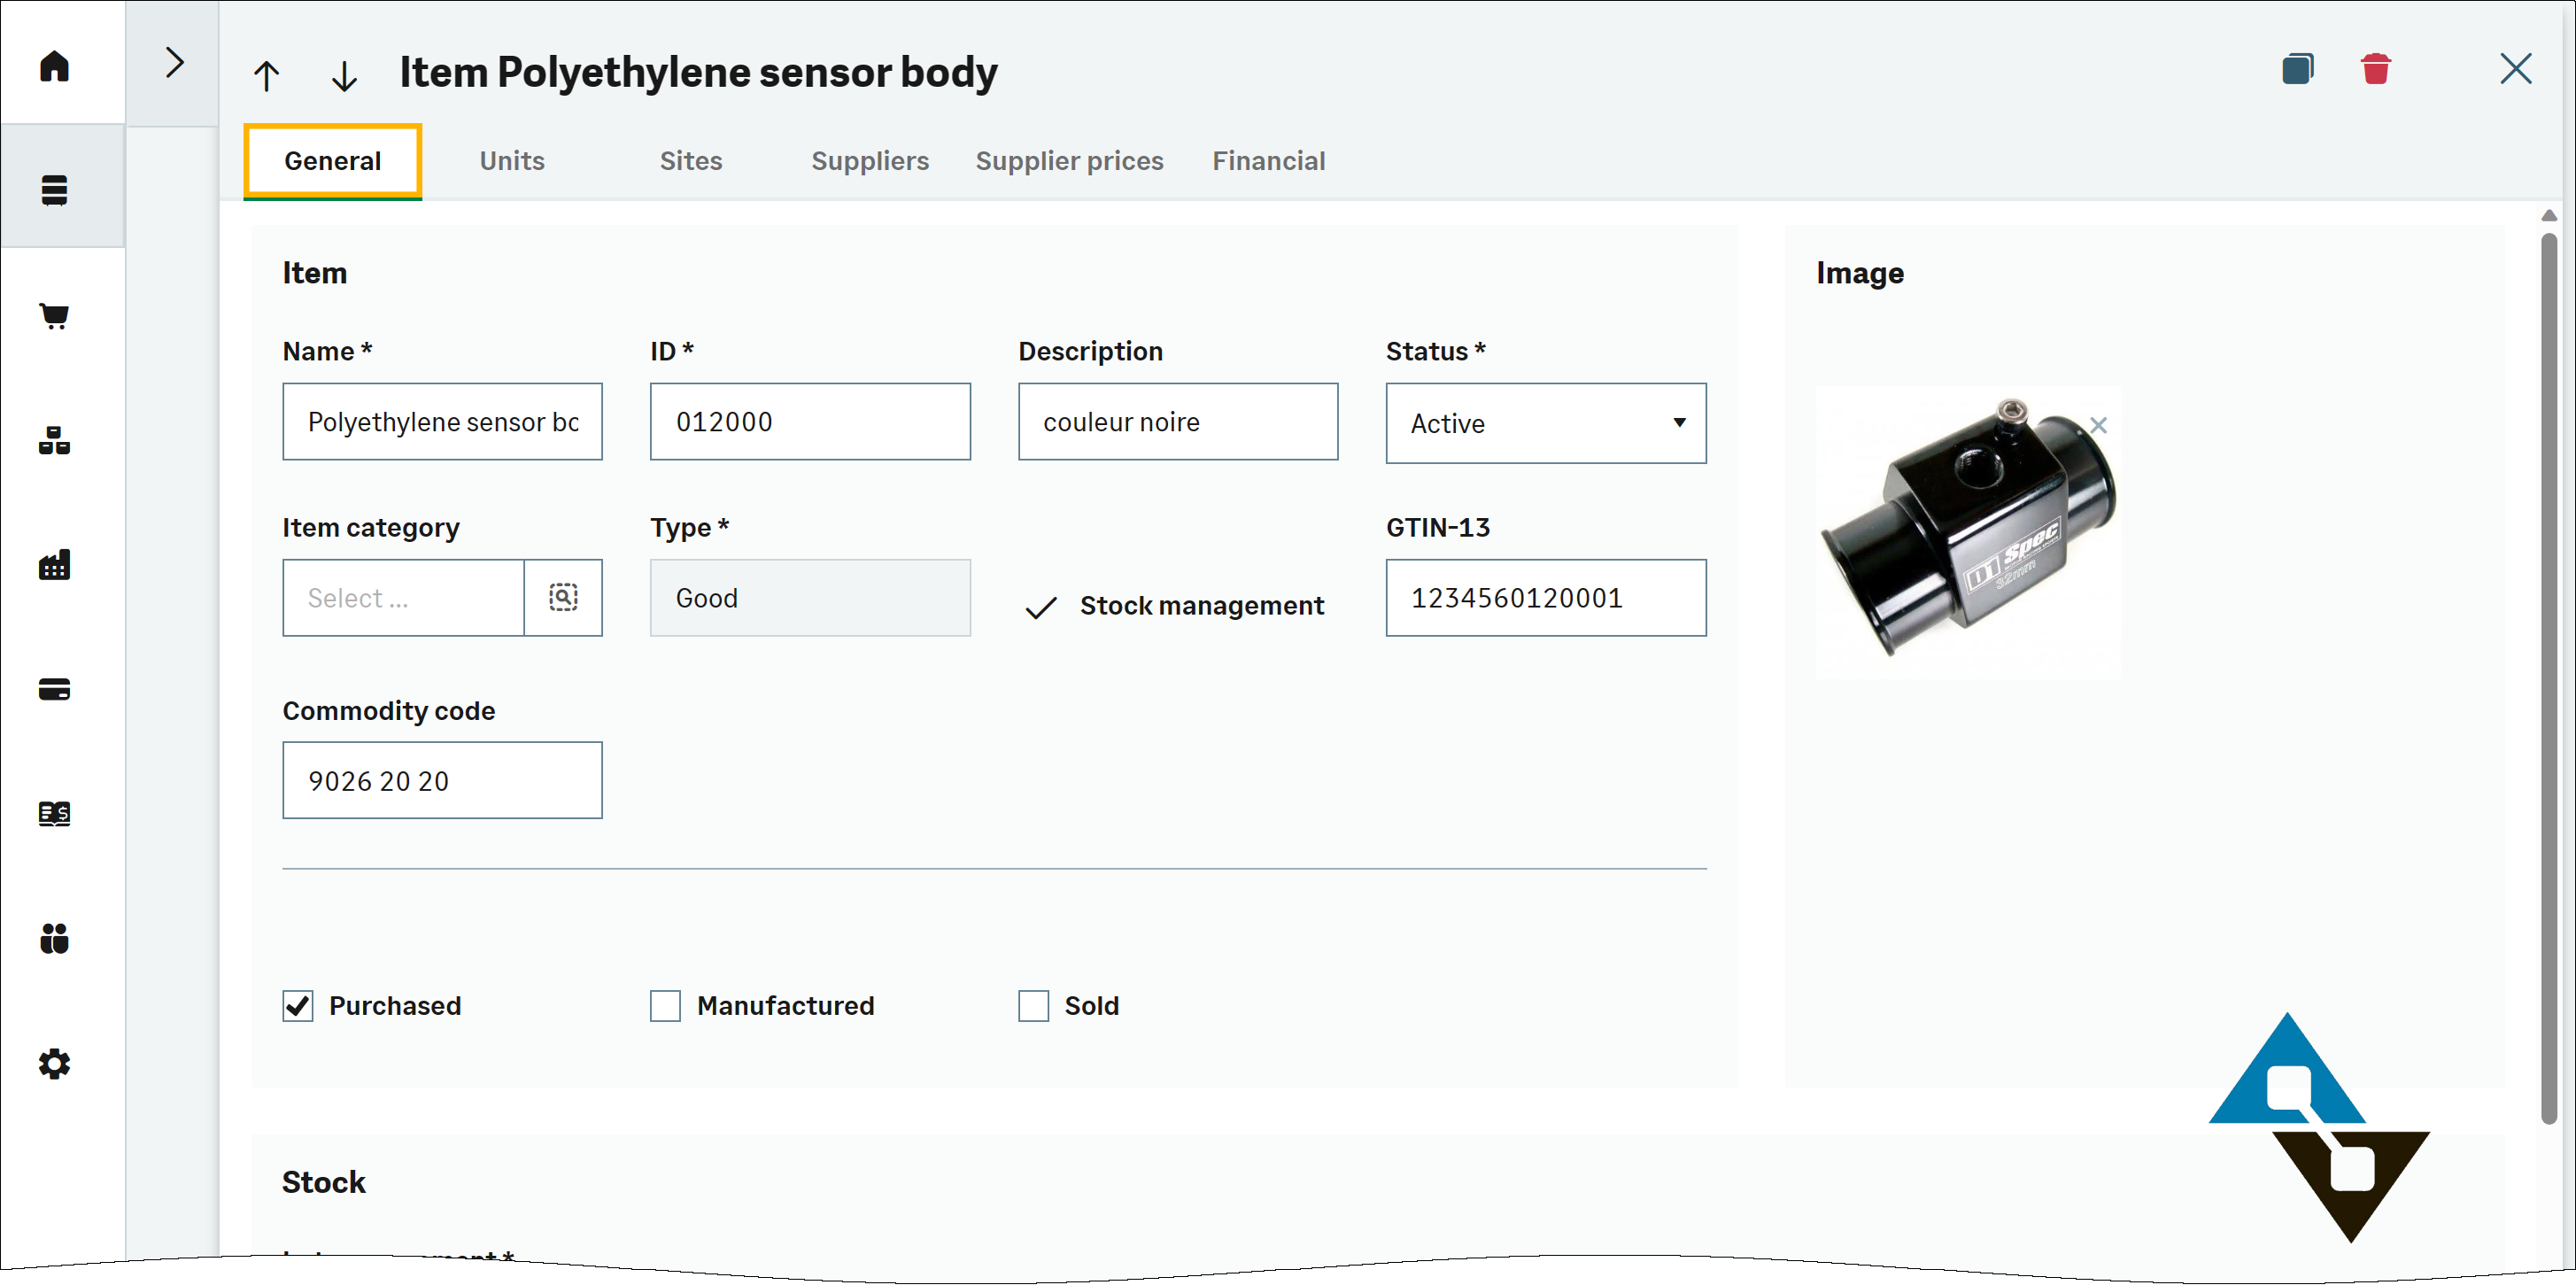Open the people users sidebar icon

point(54,938)
